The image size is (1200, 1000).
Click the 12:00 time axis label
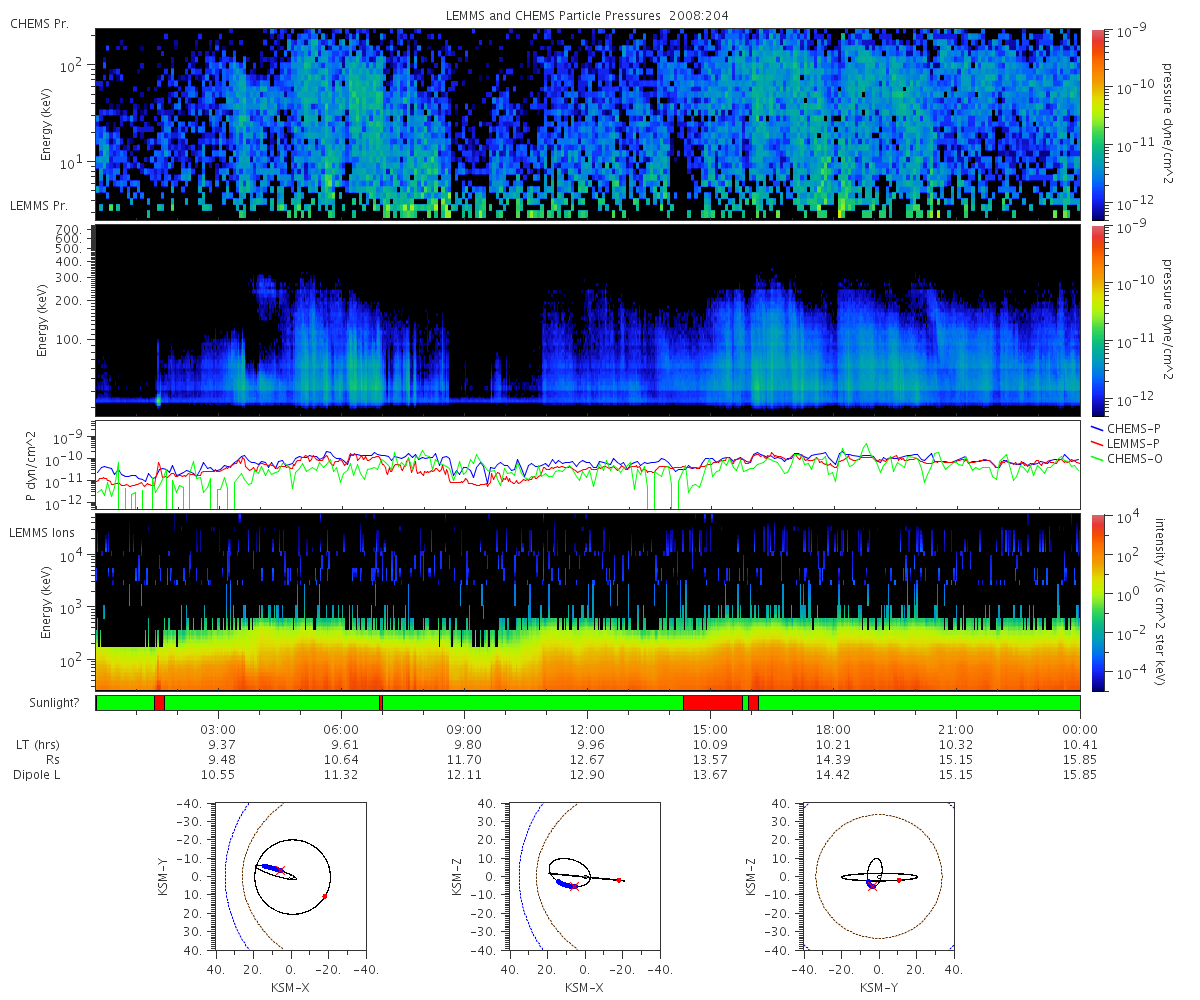pyautogui.click(x=587, y=729)
